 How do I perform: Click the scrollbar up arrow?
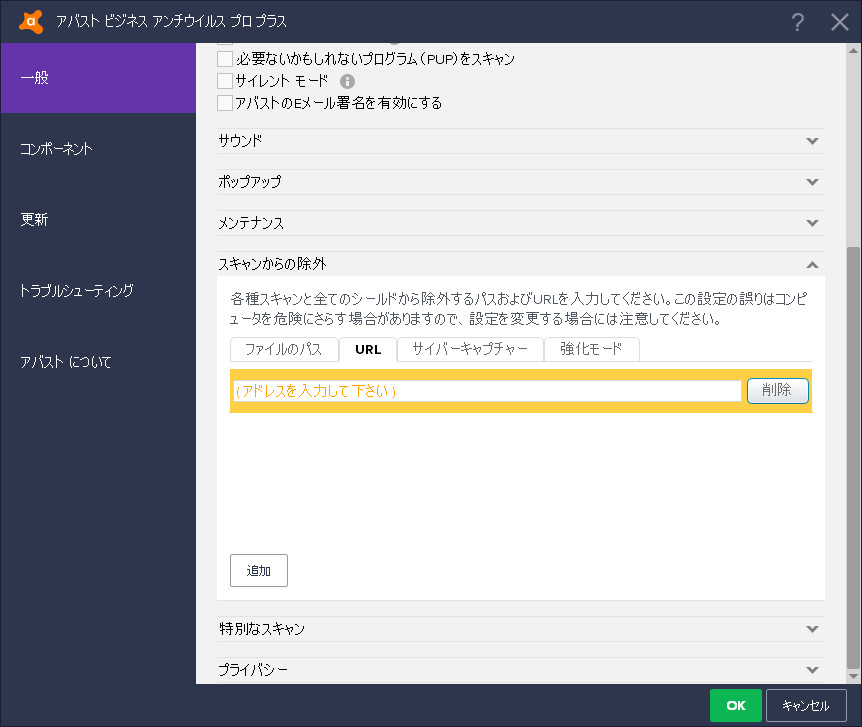coord(853,51)
